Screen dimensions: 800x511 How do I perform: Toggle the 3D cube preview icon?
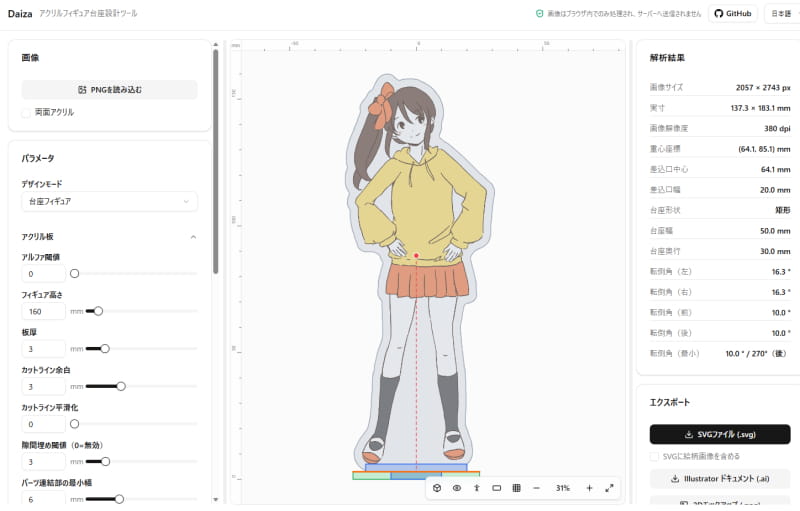click(437, 488)
